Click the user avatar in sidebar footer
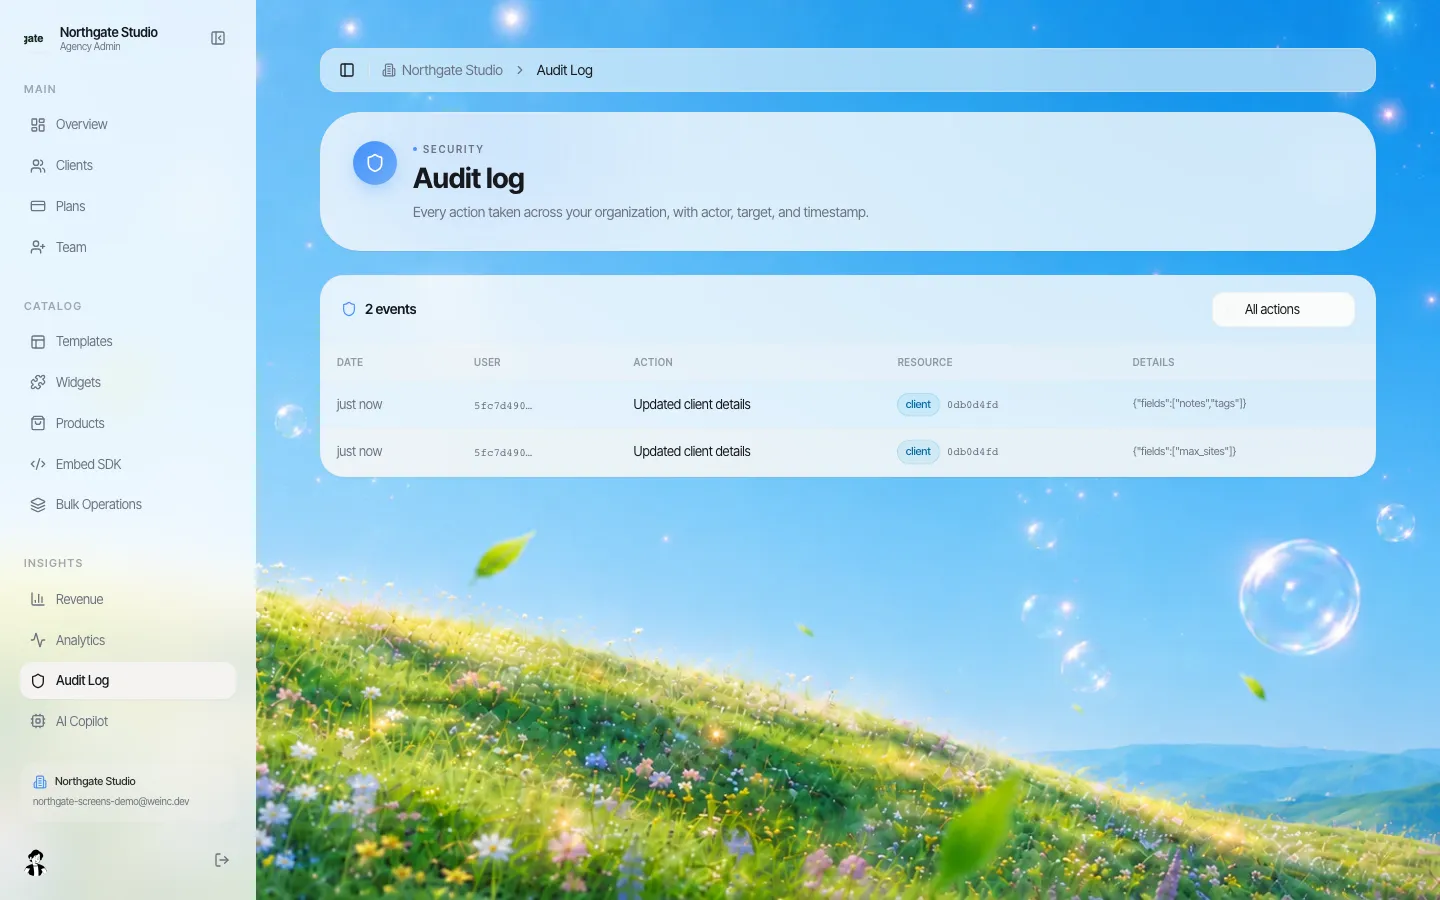This screenshot has width=1440, height=900. (36, 862)
